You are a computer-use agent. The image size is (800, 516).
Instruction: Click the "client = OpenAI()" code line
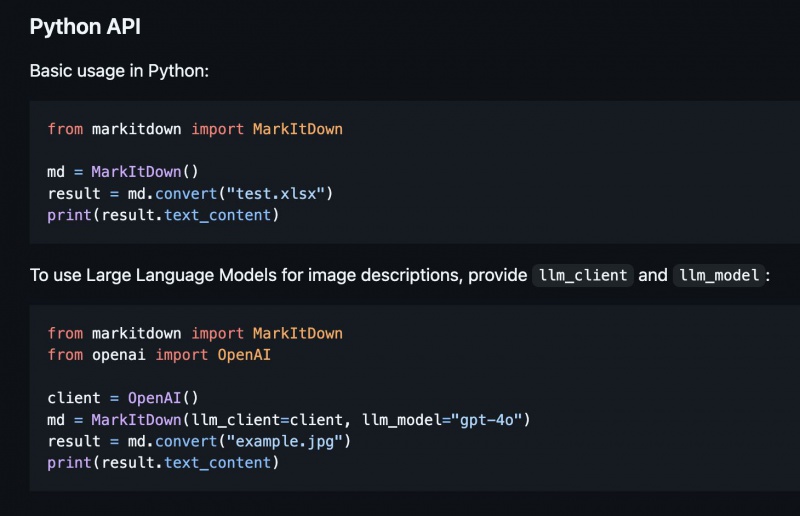pos(123,398)
